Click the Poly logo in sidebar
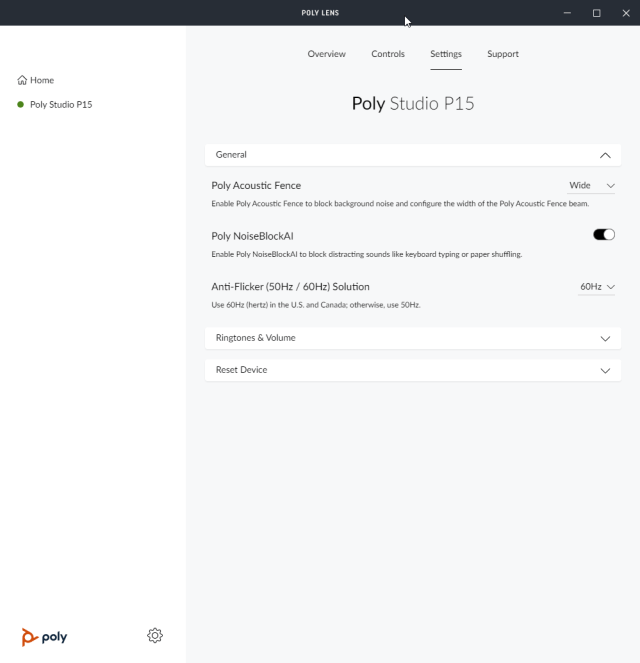 coord(44,637)
